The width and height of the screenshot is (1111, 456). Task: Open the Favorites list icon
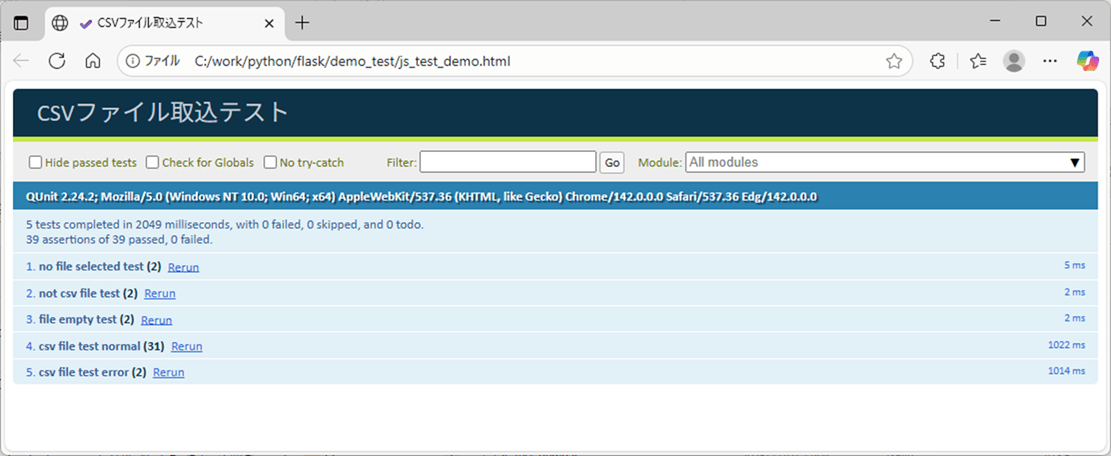[978, 61]
